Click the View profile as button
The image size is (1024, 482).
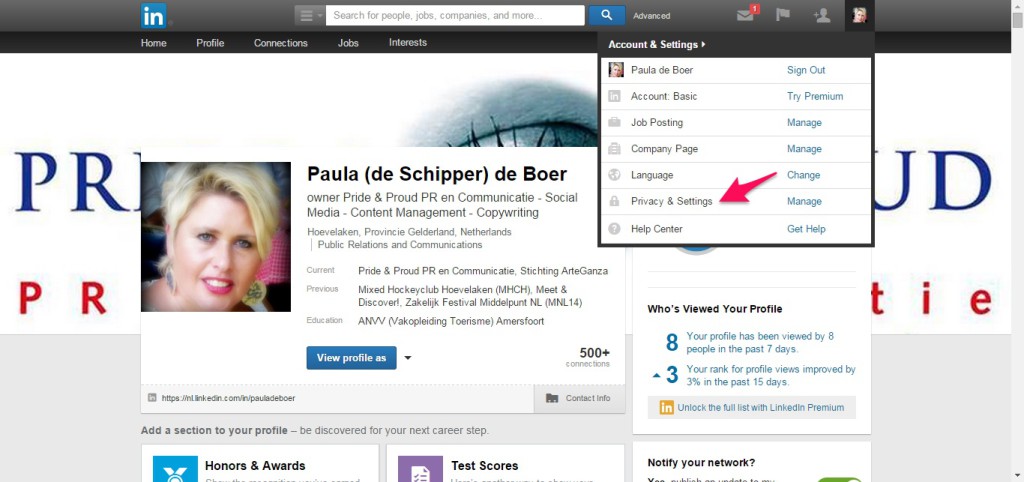pos(351,358)
